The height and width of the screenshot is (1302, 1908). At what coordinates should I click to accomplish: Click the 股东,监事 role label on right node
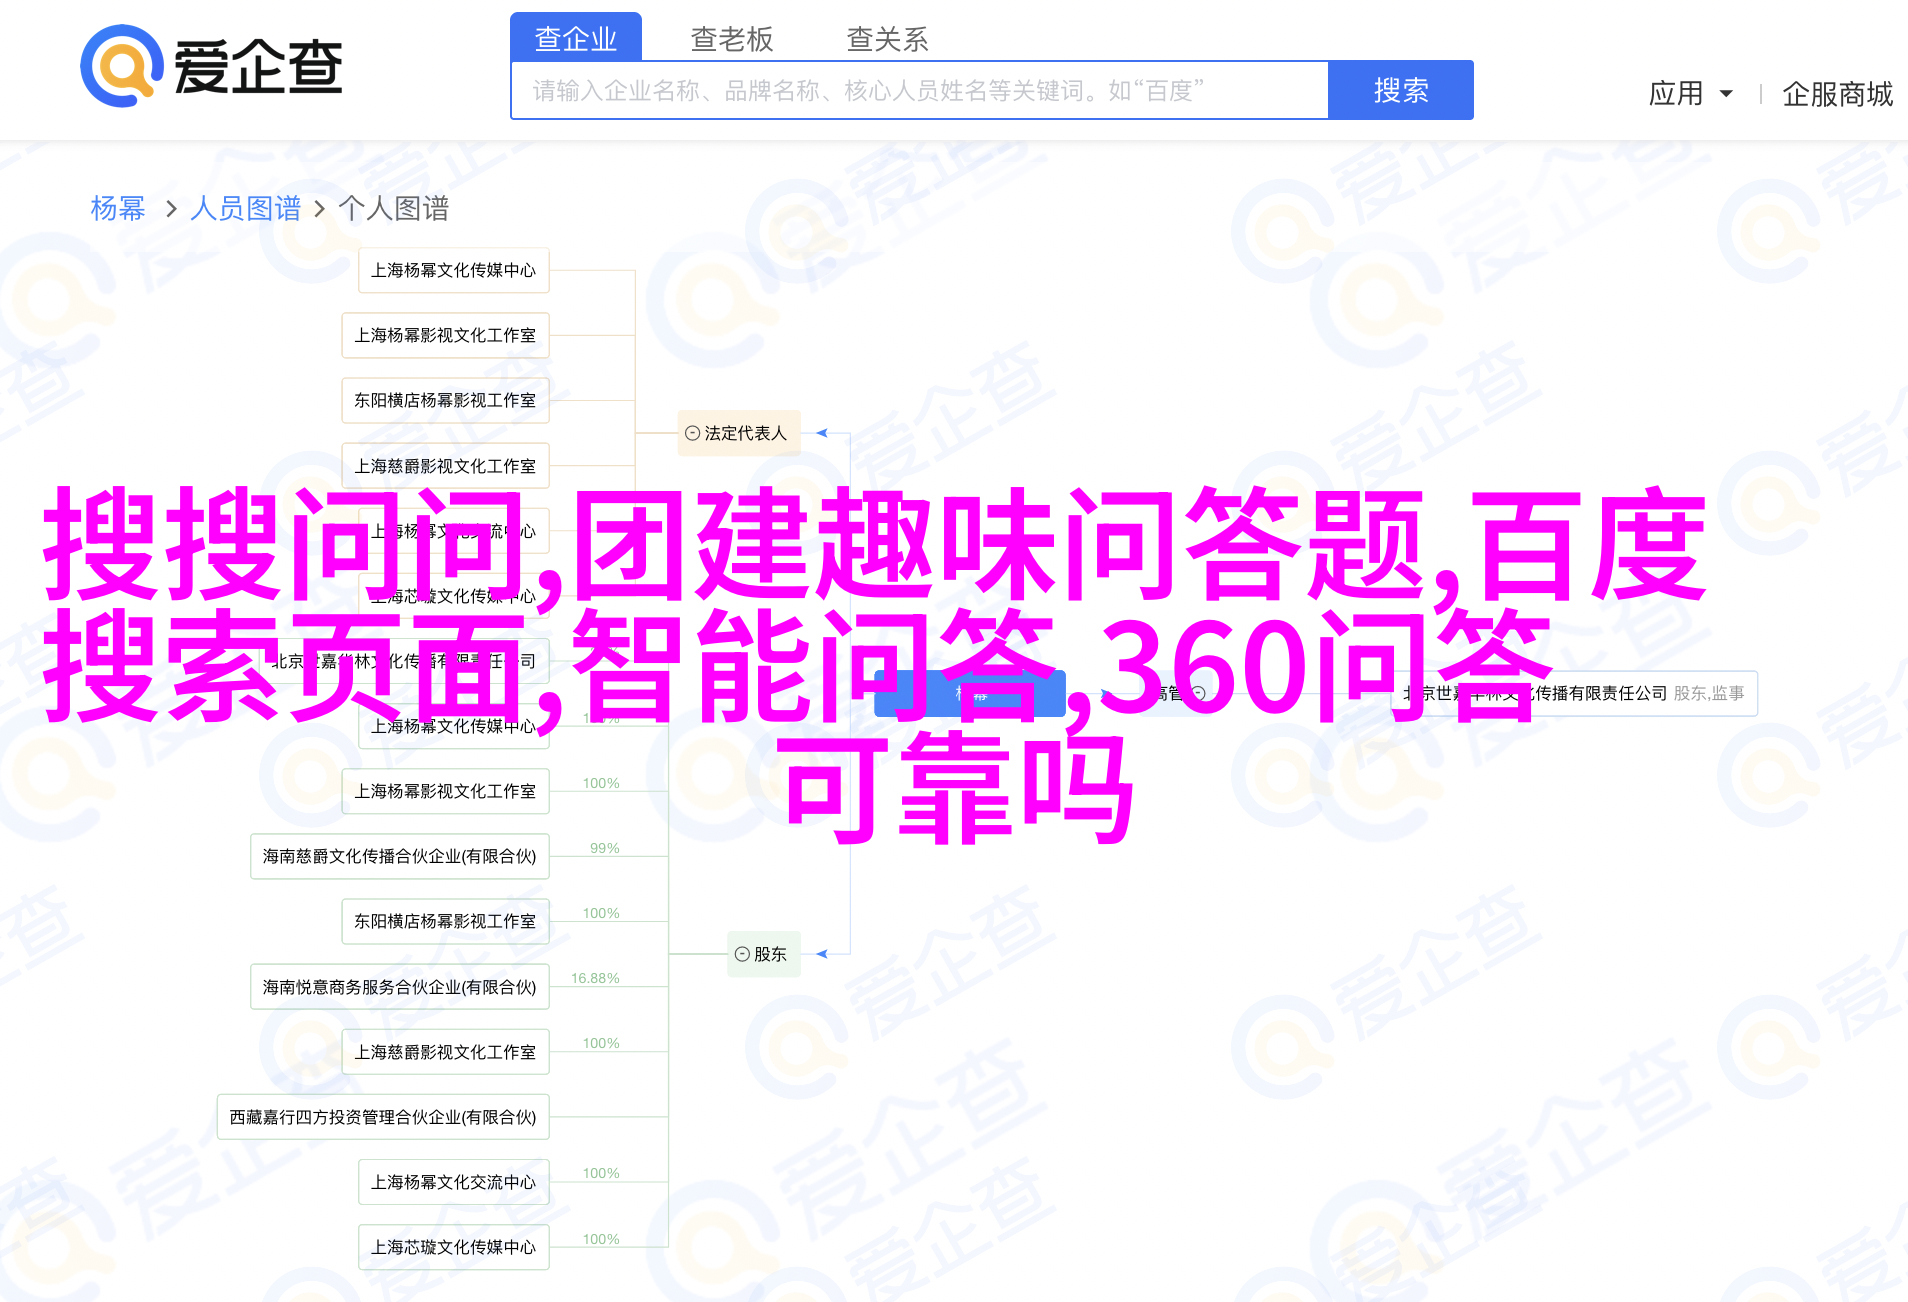pos(1709,693)
